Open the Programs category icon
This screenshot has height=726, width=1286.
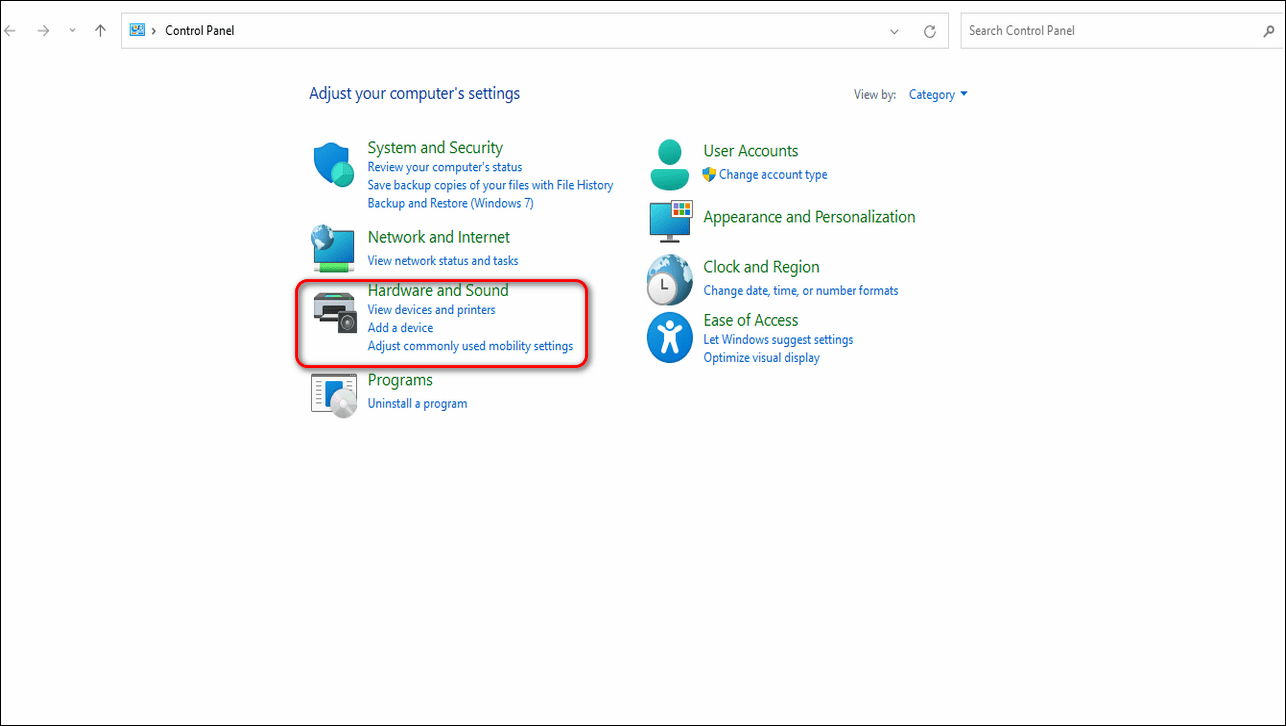pyautogui.click(x=334, y=394)
